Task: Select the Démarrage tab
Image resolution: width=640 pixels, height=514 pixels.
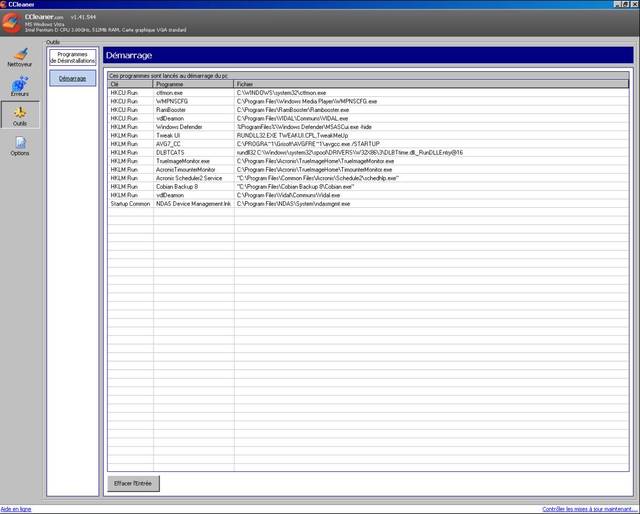Action: tap(72, 78)
